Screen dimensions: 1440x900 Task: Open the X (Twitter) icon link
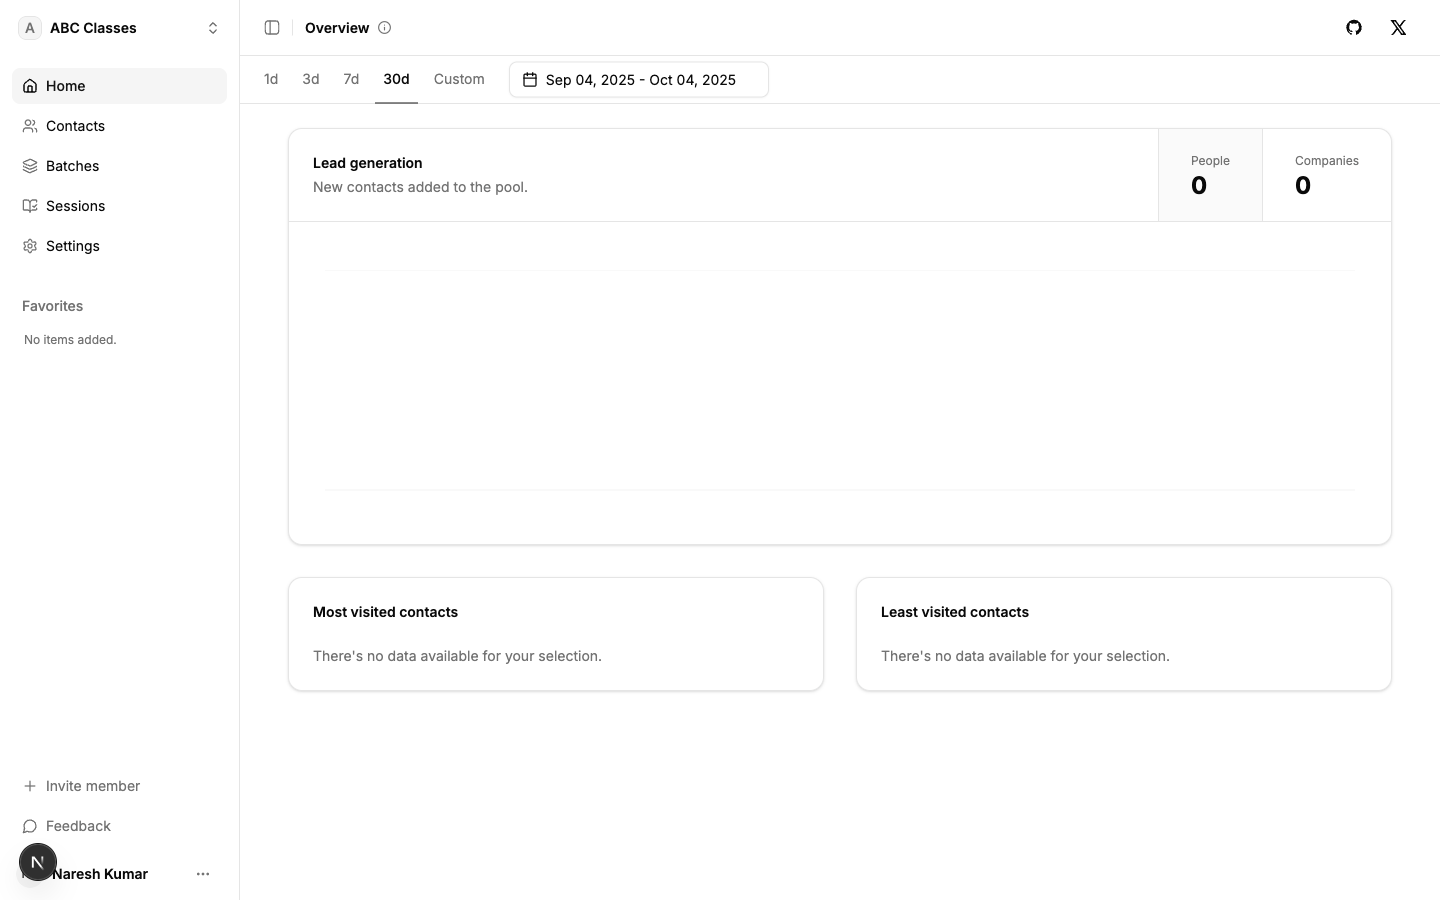click(1398, 28)
